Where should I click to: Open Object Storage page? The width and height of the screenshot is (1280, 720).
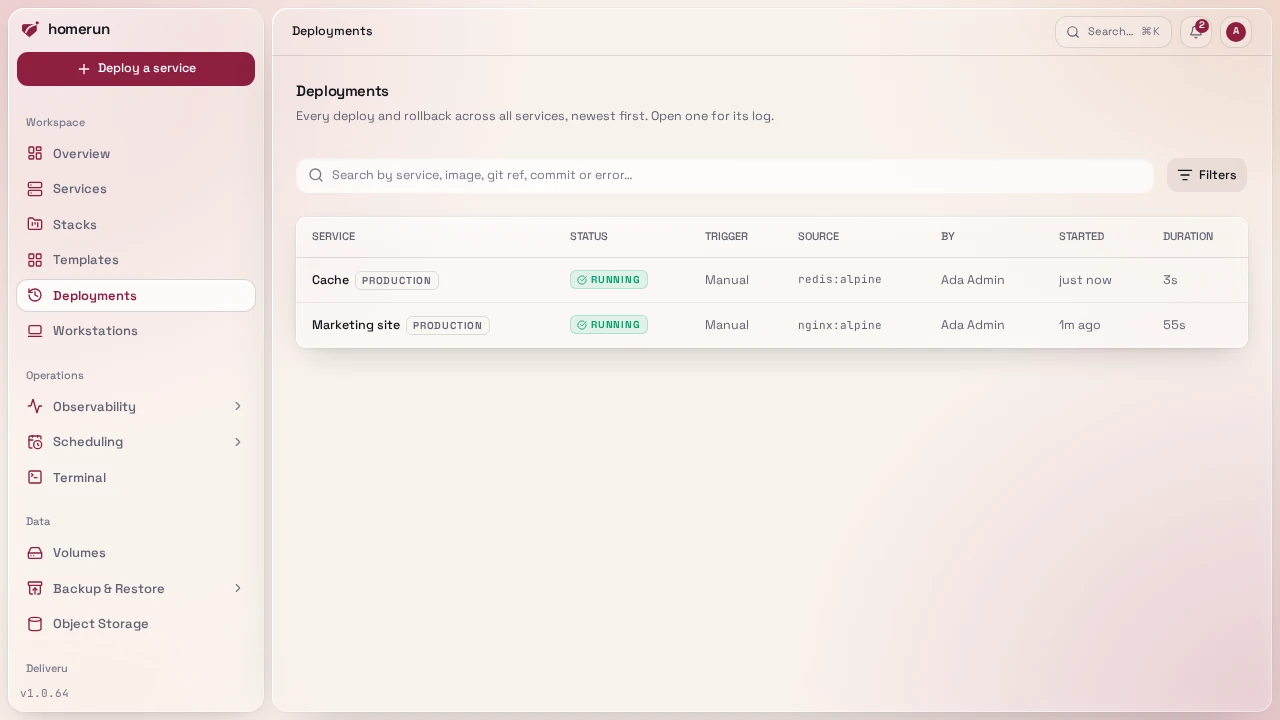pyautogui.click(x=136, y=624)
